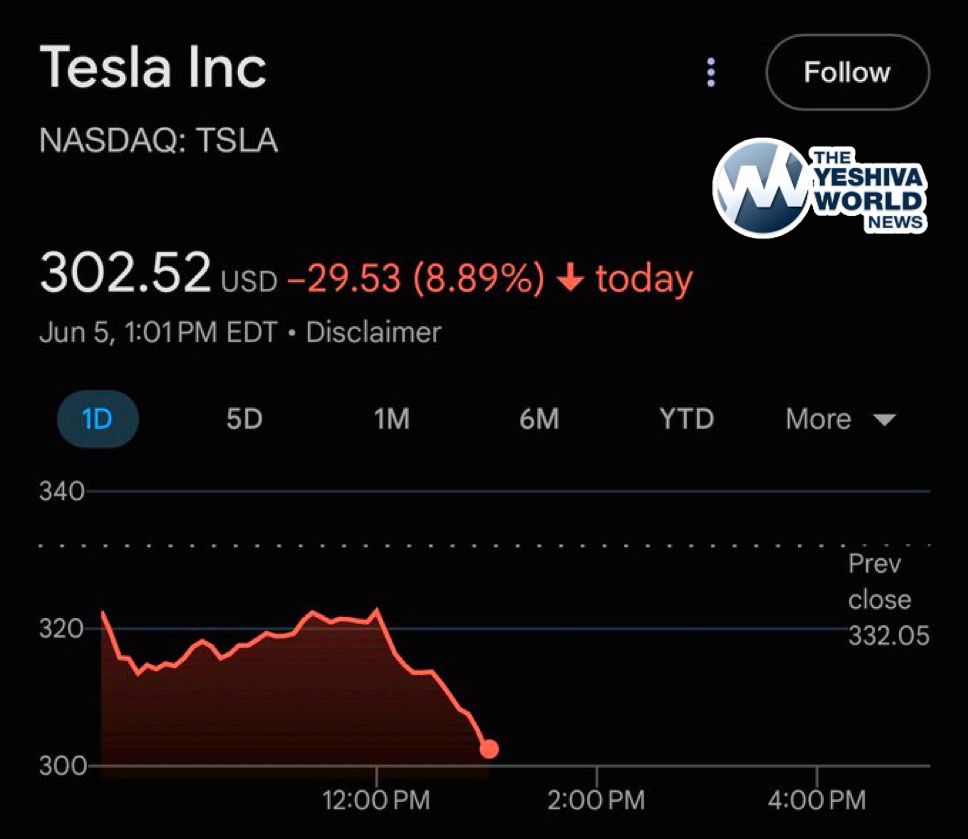
Task: Show the 6M chart range
Action: click(539, 419)
